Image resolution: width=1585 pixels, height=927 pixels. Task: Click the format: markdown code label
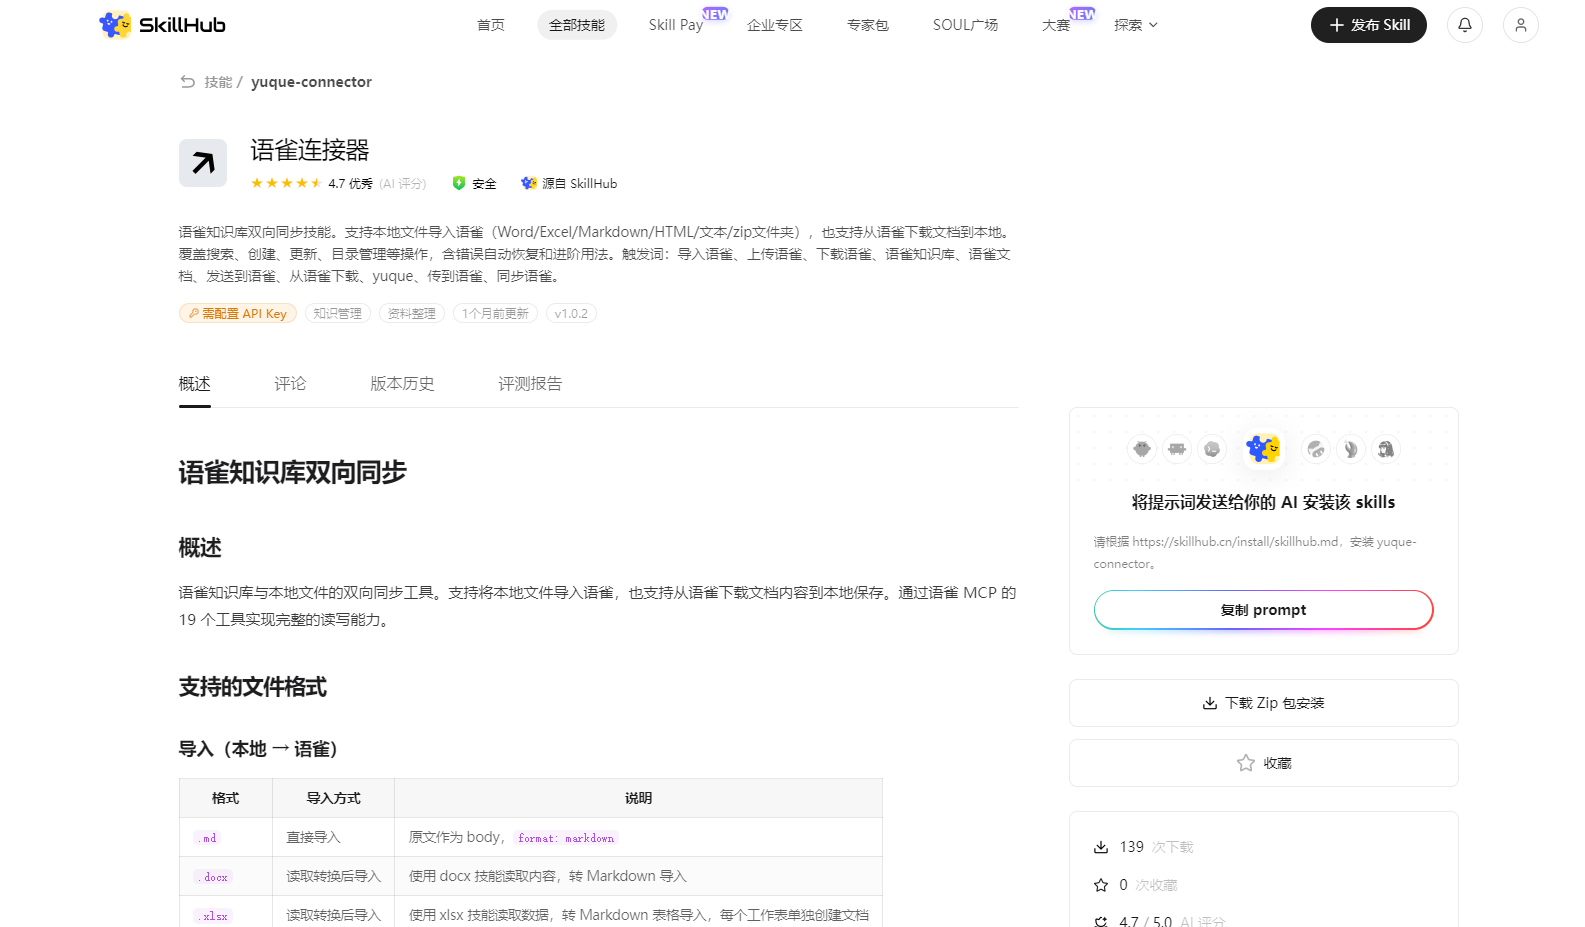[x=566, y=838]
